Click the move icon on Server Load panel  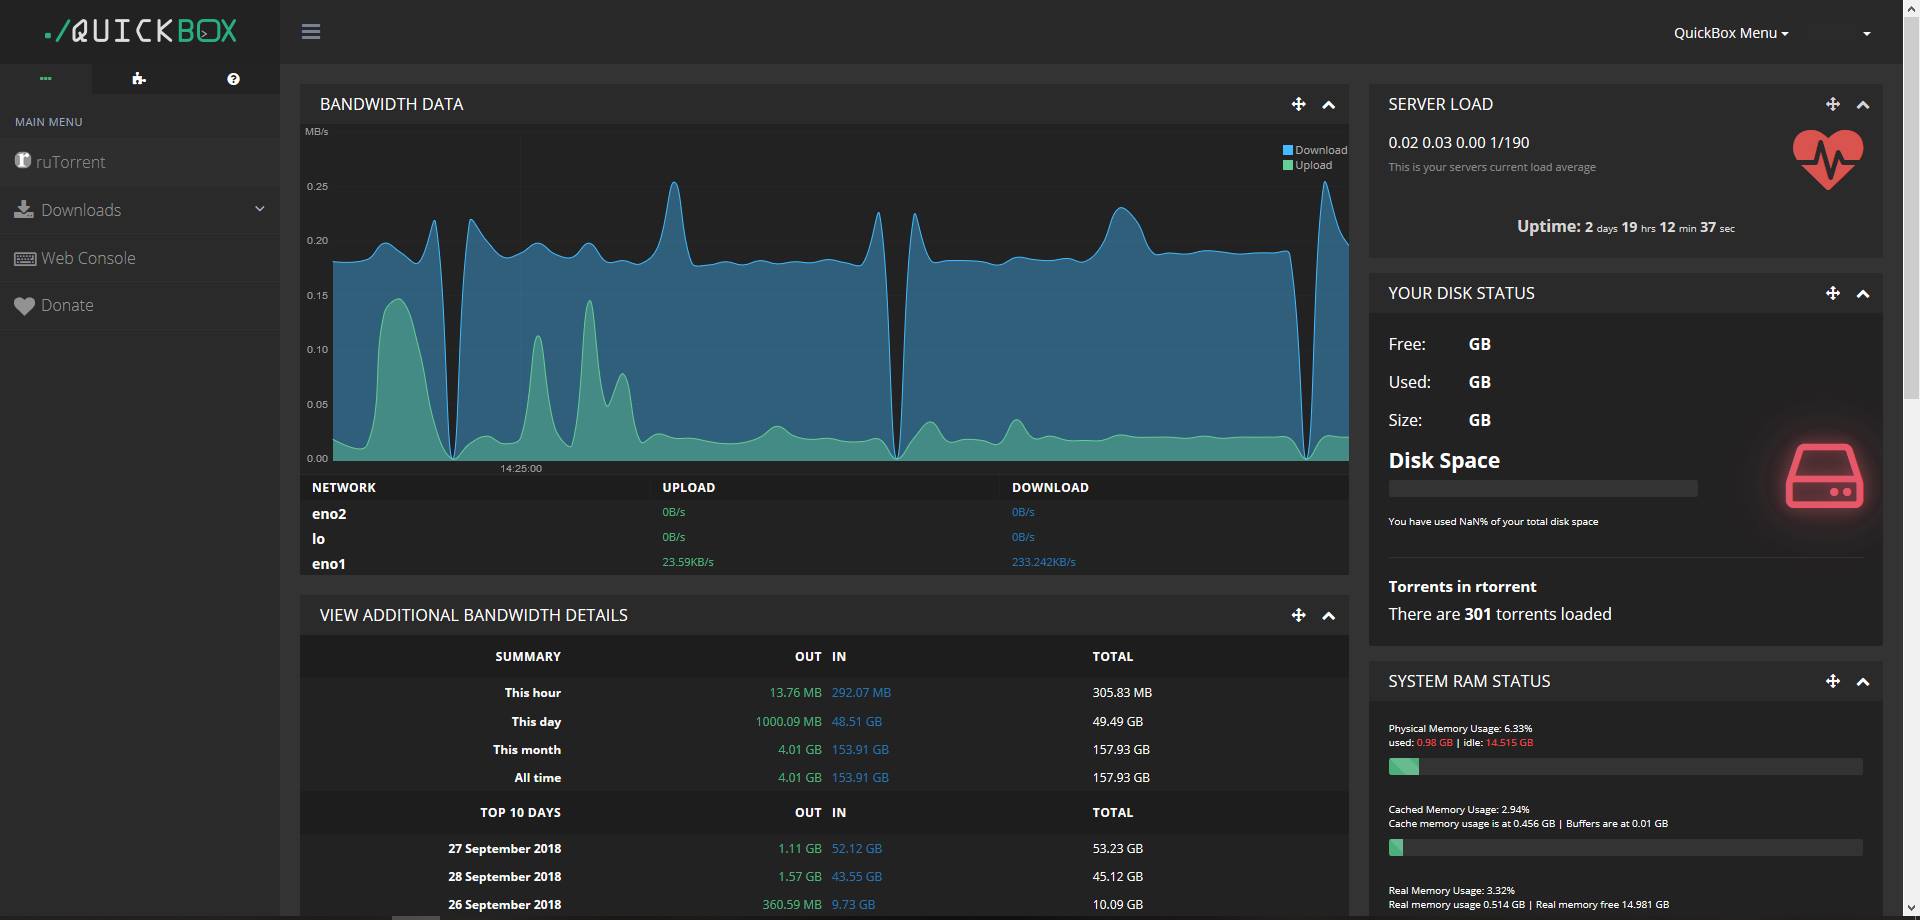coord(1832,104)
